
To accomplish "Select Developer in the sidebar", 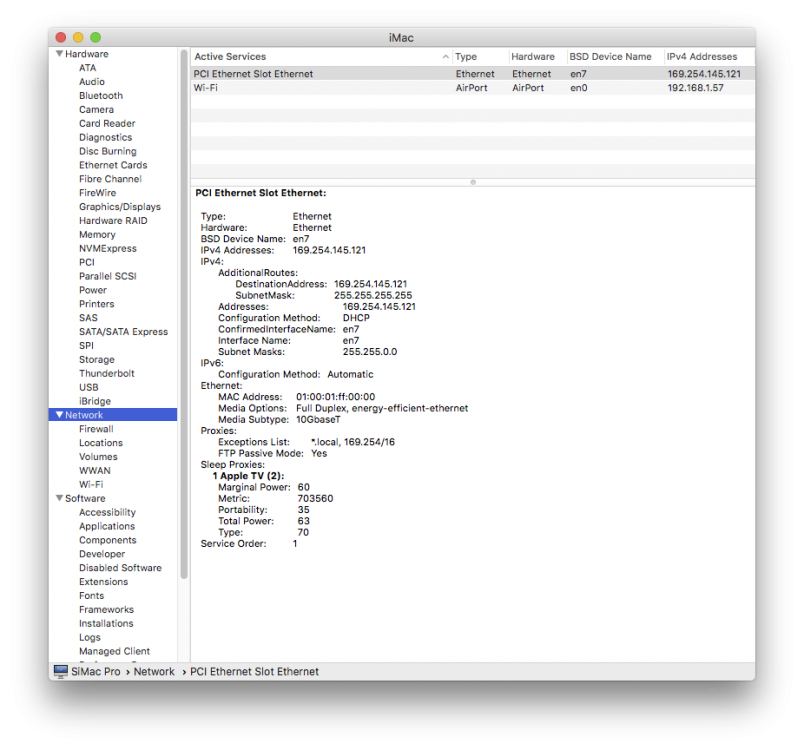I will pyautogui.click(x=102, y=554).
